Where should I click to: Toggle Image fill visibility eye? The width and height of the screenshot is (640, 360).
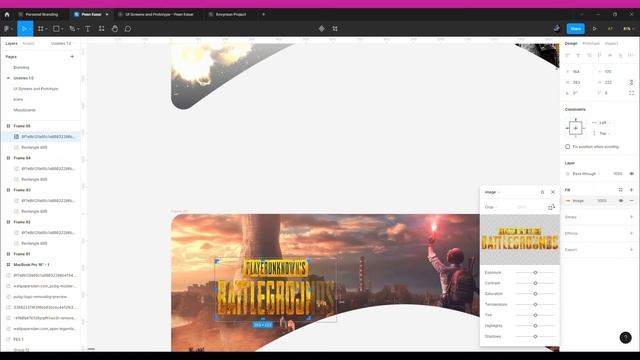pos(621,201)
